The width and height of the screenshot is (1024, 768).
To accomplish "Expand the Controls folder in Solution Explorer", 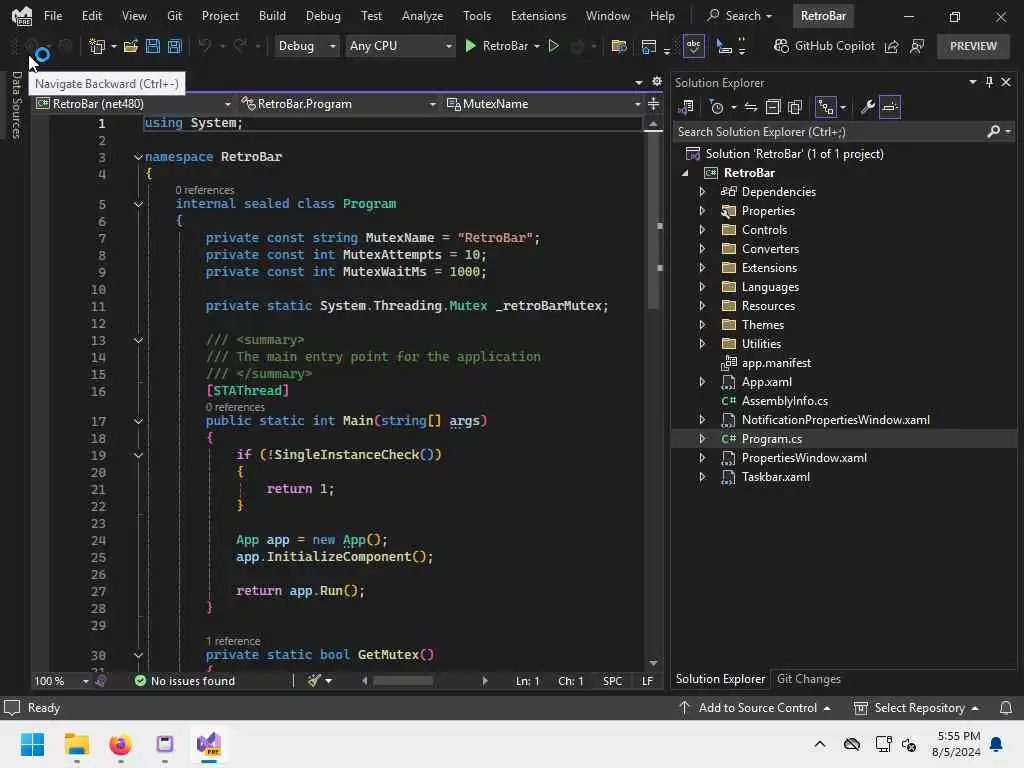I will click(702, 230).
